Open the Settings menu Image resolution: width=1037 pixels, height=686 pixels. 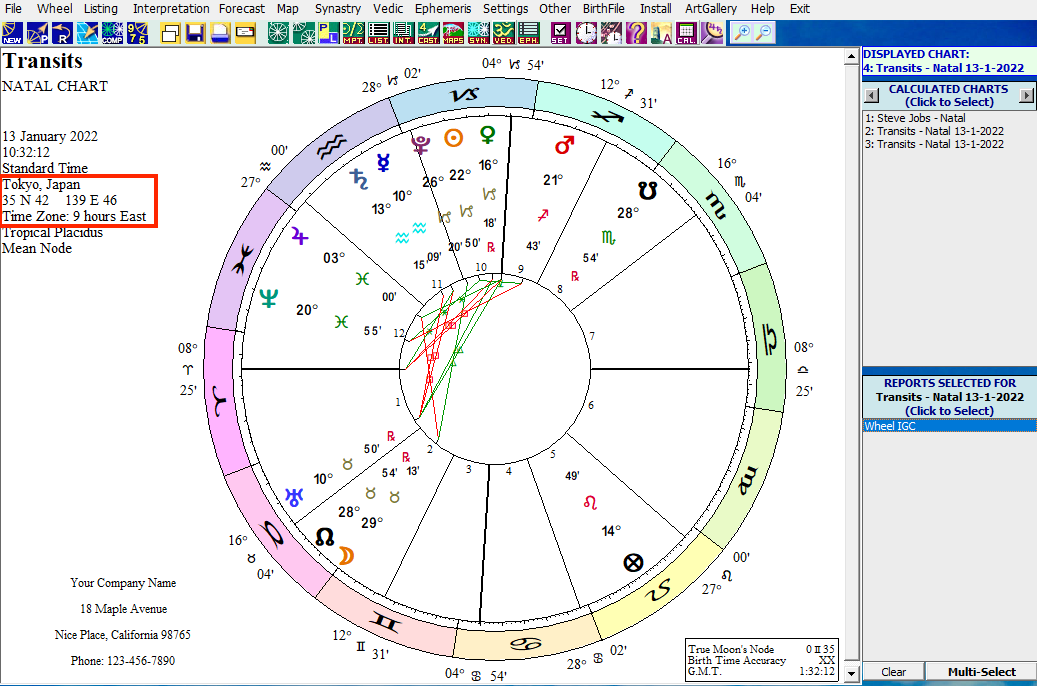tap(505, 9)
